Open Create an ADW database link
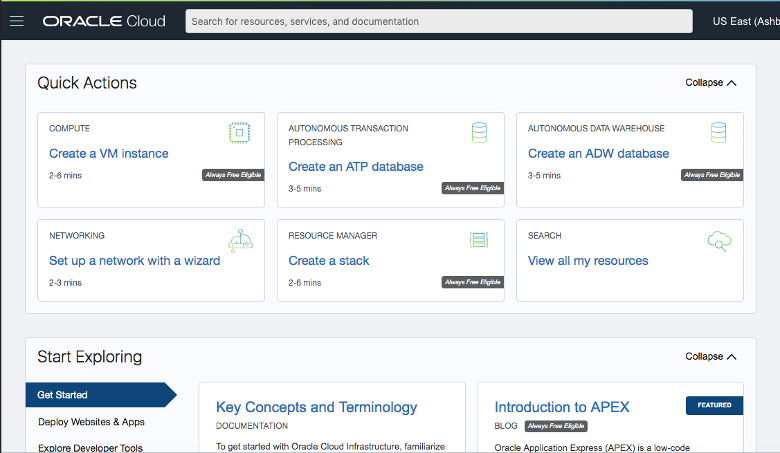 598,154
